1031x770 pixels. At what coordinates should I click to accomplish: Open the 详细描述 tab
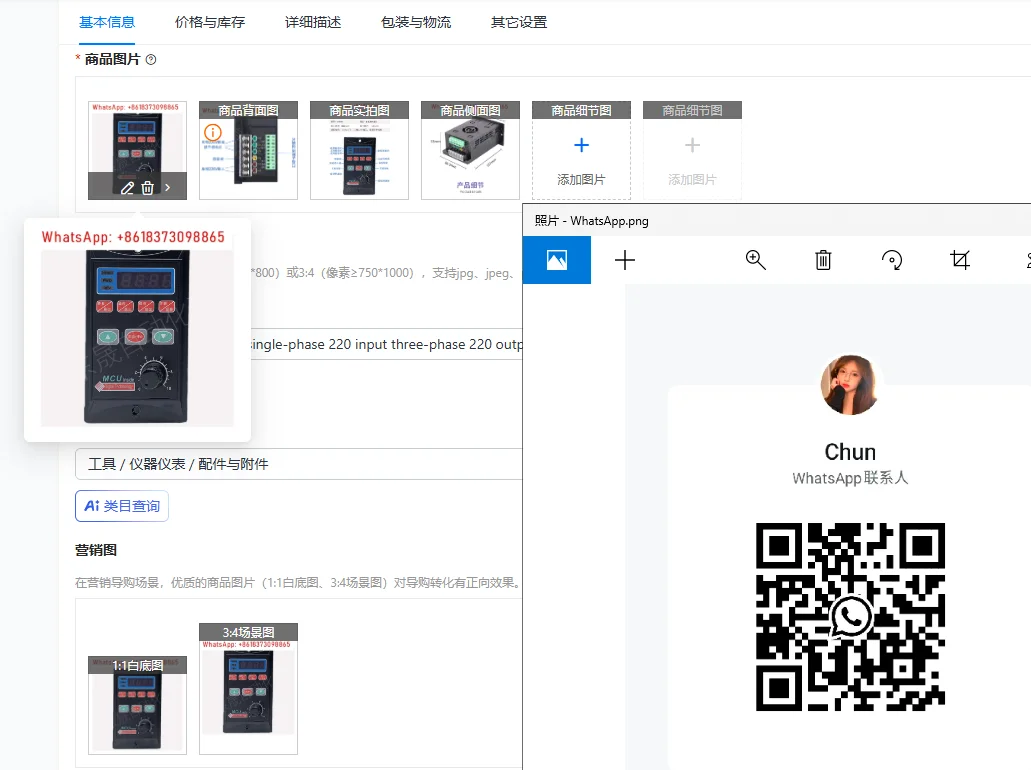(x=313, y=22)
